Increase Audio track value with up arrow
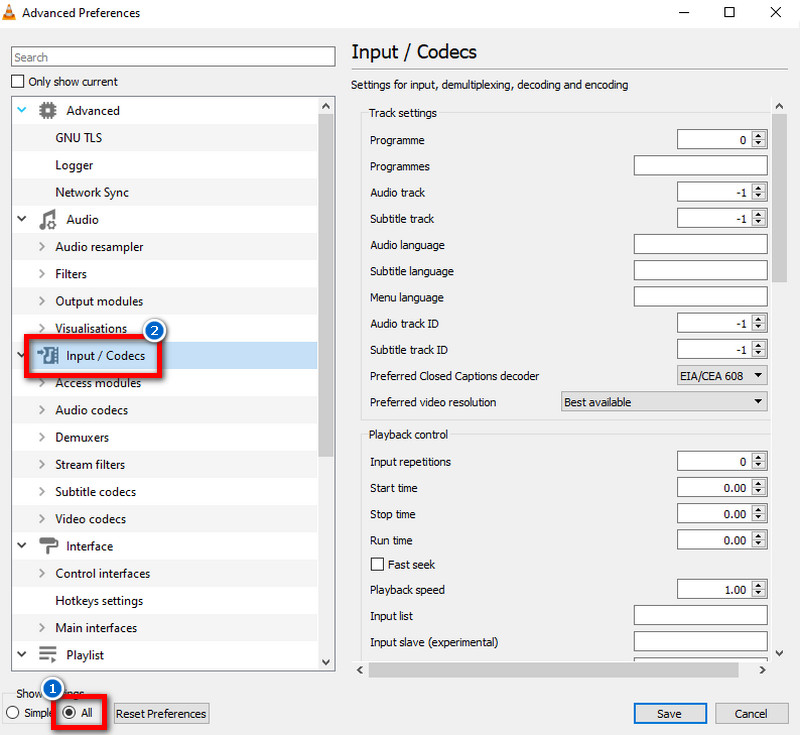Image resolution: width=800 pixels, height=735 pixels. coord(759,188)
